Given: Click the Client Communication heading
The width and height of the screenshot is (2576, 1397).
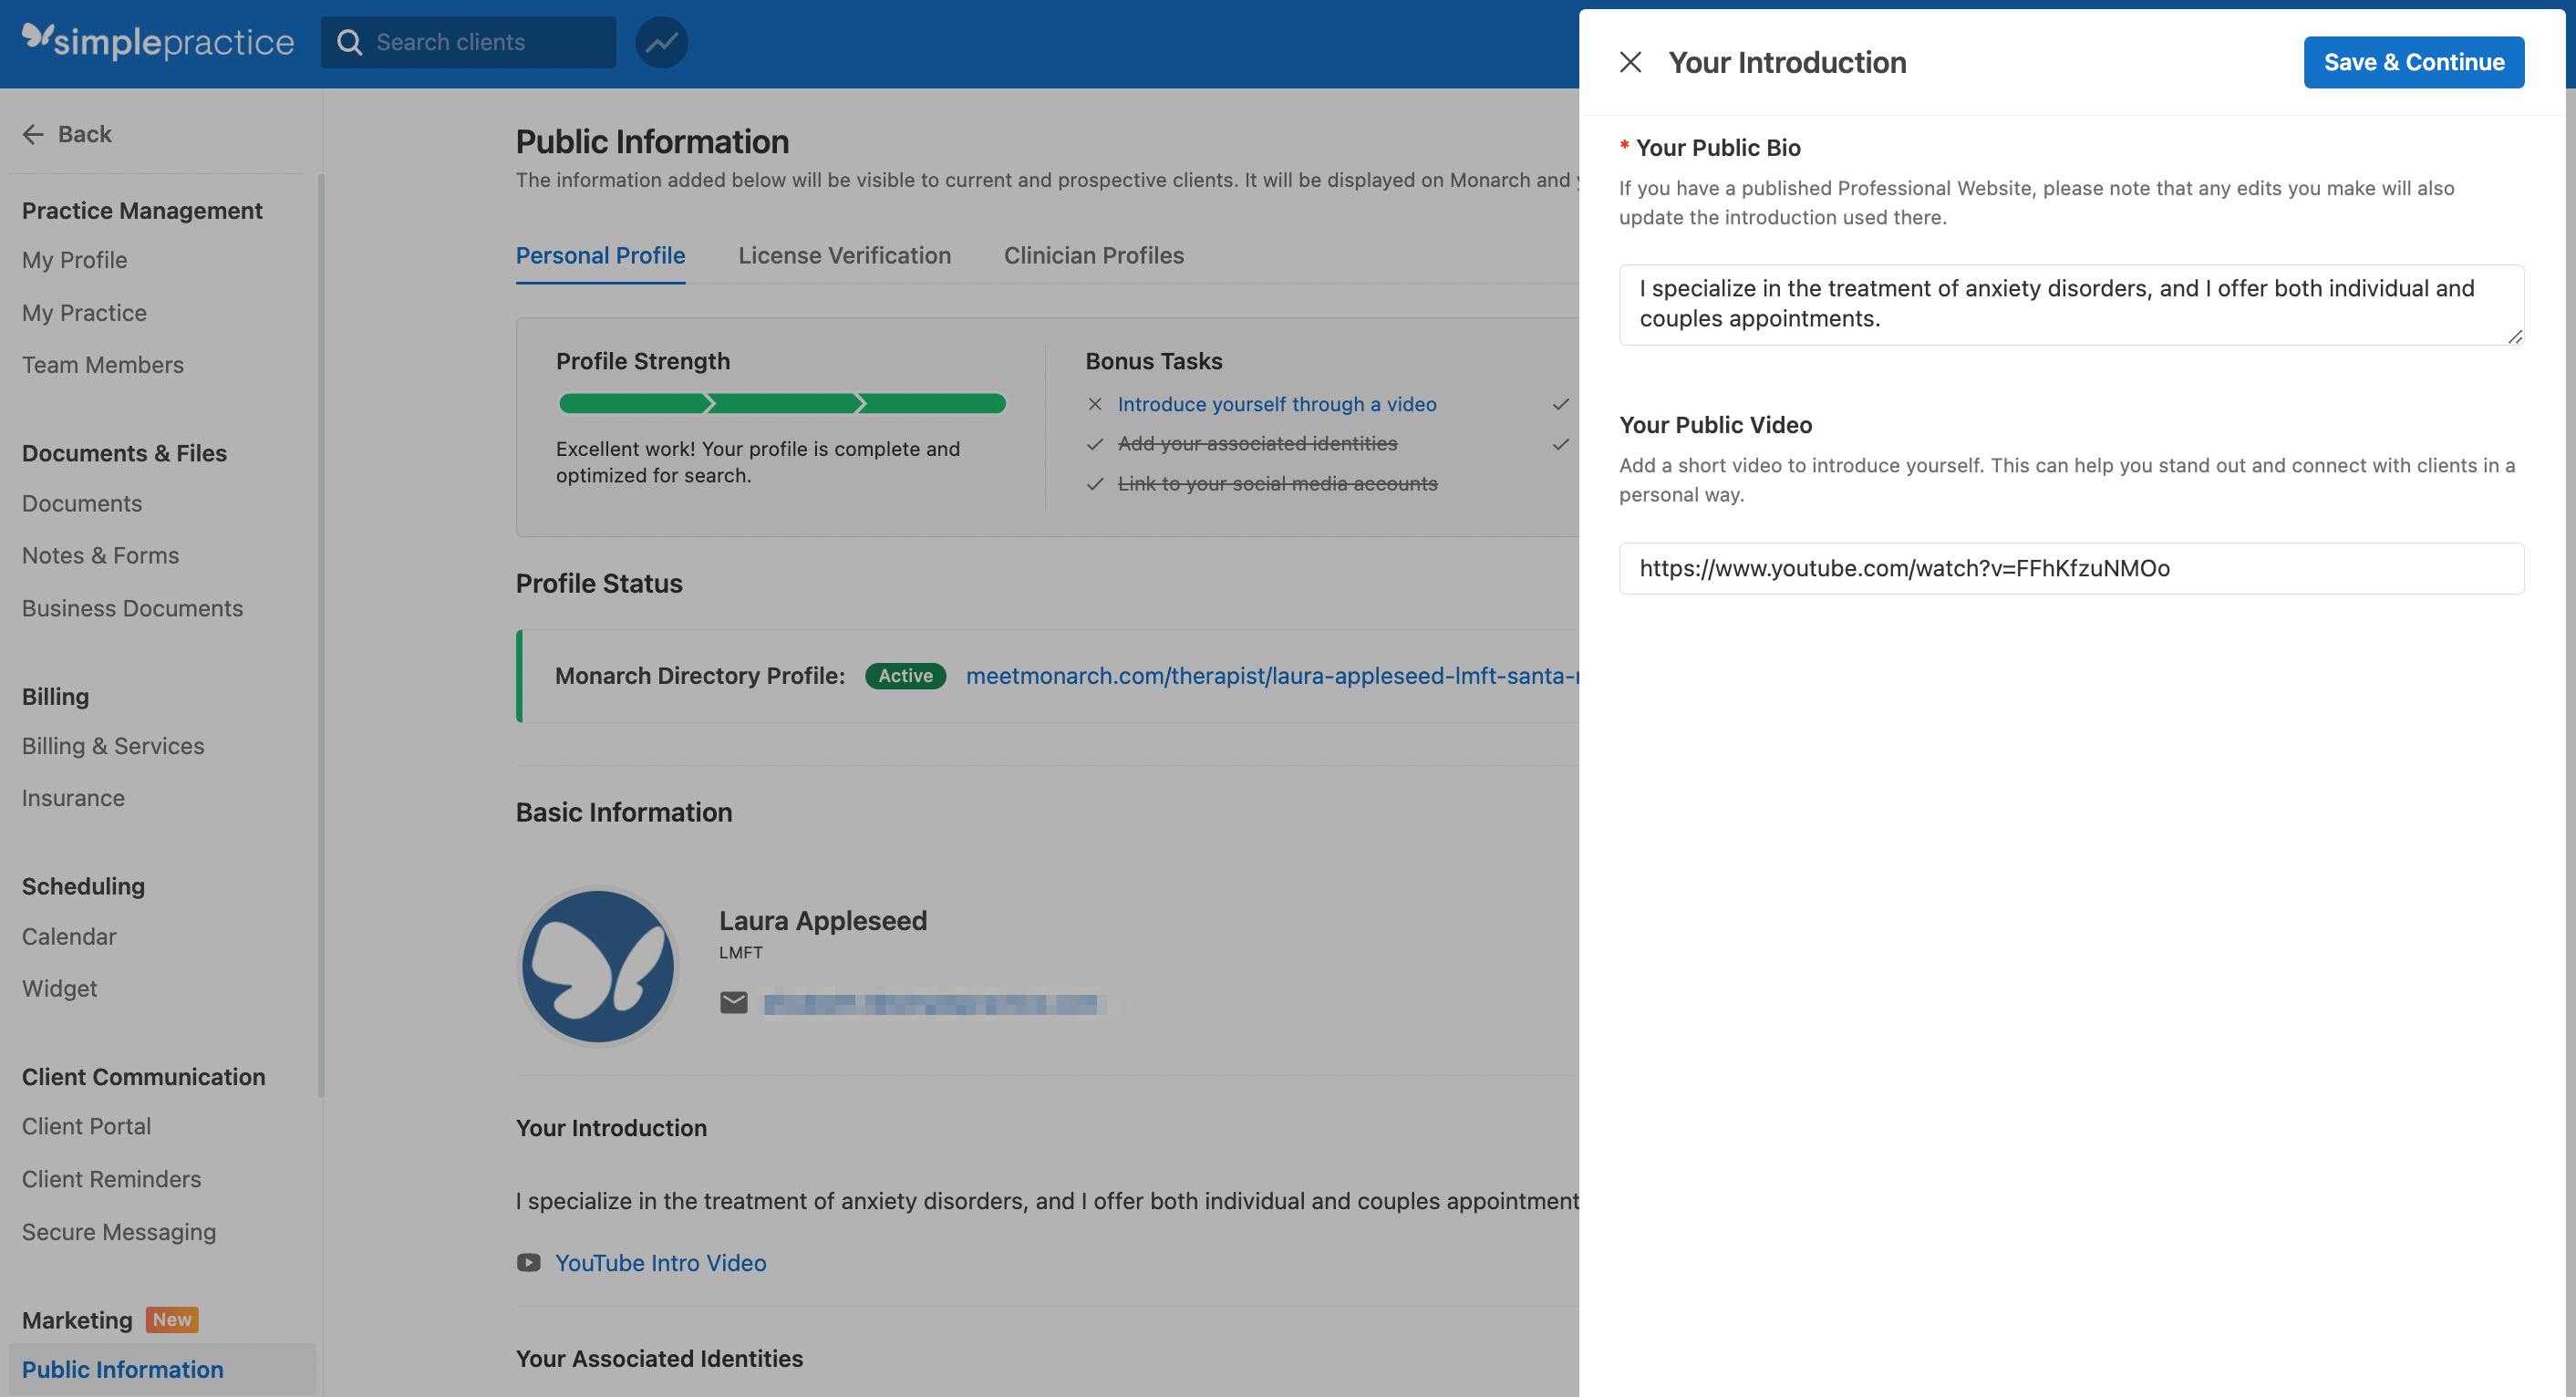Looking at the screenshot, I should (x=143, y=1077).
